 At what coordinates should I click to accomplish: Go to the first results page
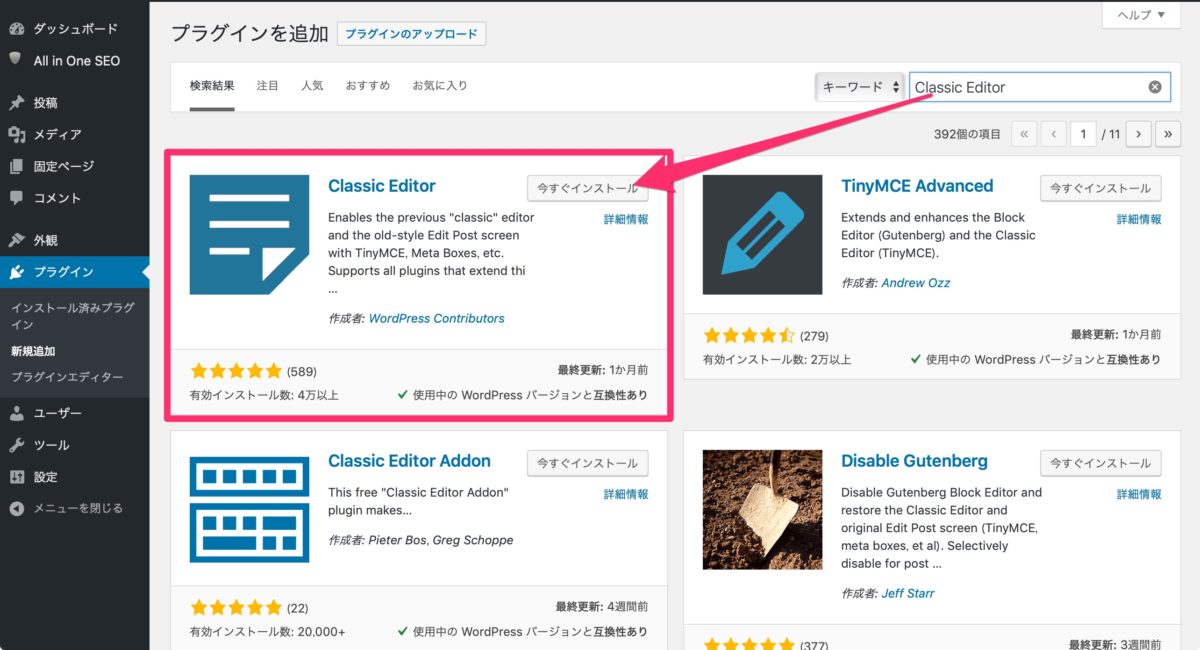(x=1024, y=134)
